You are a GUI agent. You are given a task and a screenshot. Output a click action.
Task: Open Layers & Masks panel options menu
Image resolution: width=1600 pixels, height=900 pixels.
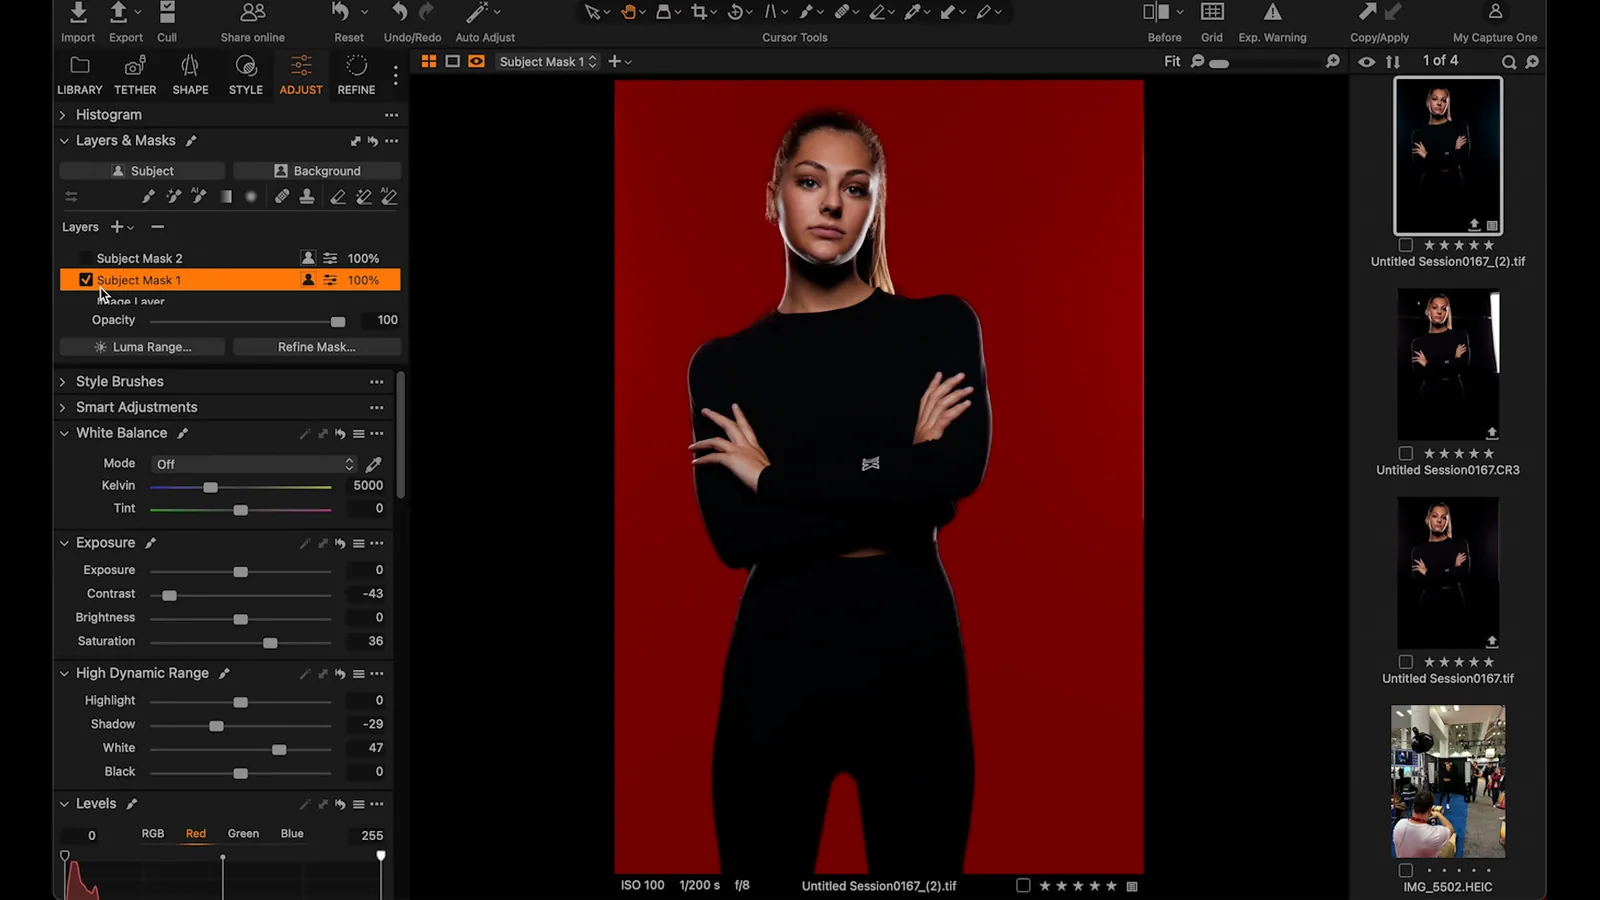click(392, 141)
